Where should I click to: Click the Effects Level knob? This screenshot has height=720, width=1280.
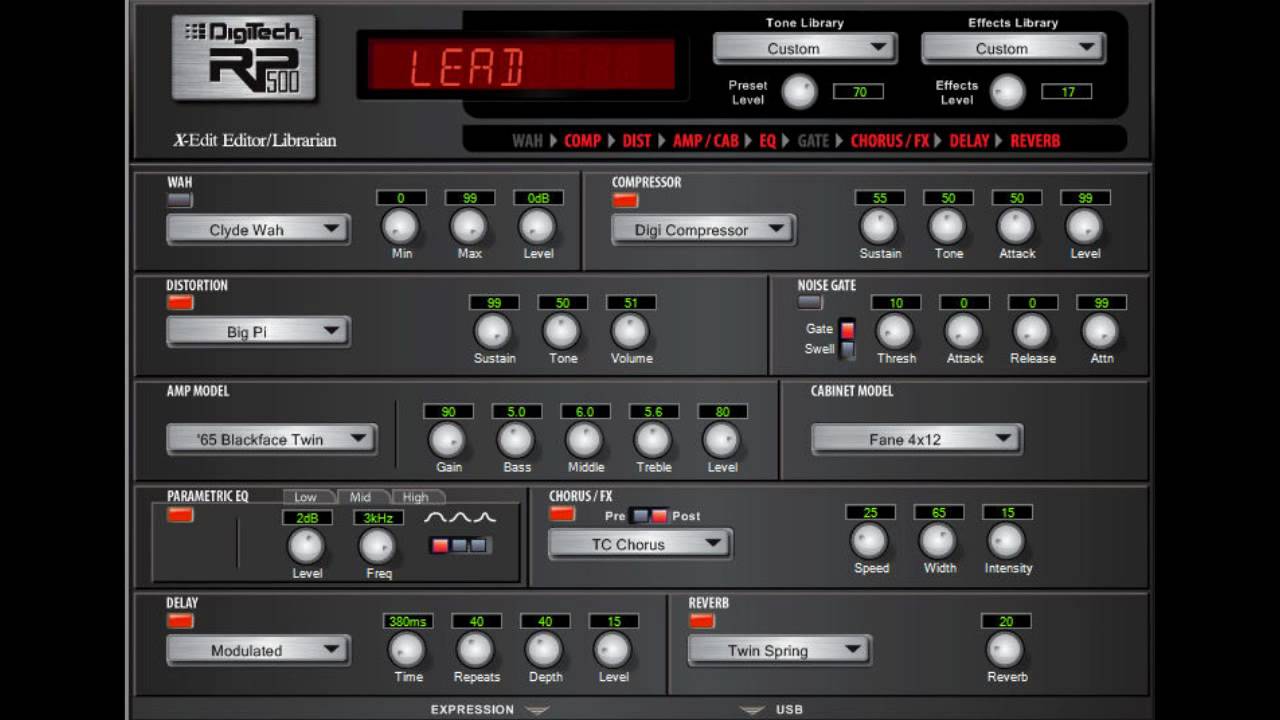1007,92
